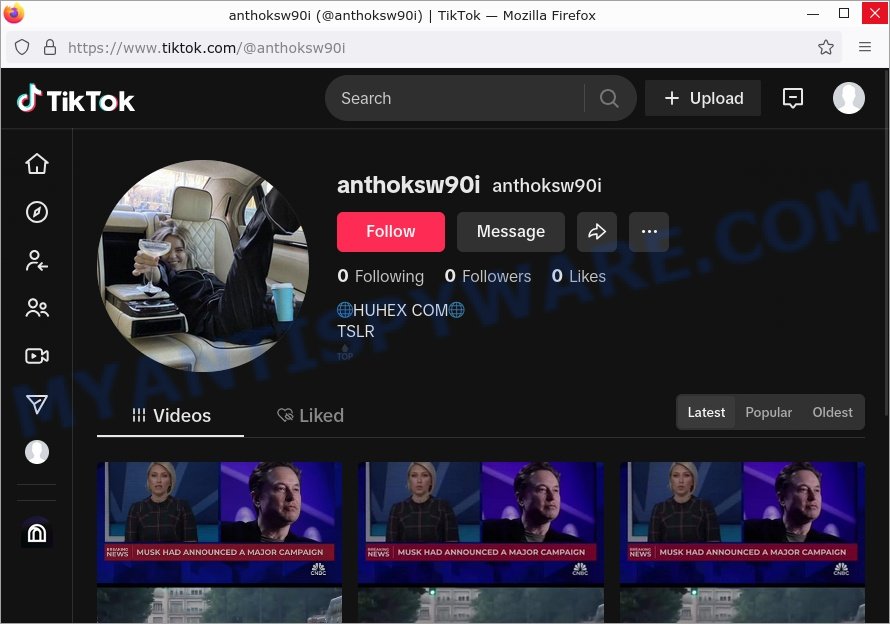
Task: Click the padlock site information icon
Action: (x=50, y=47)
